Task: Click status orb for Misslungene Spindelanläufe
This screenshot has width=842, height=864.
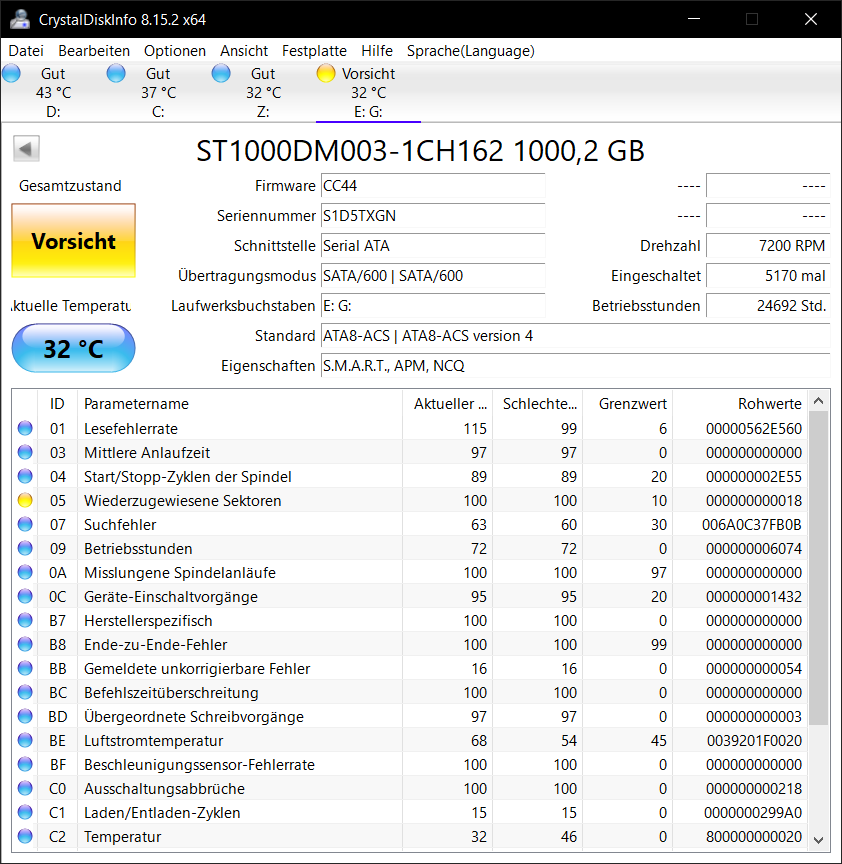Action: click(25, 573)
